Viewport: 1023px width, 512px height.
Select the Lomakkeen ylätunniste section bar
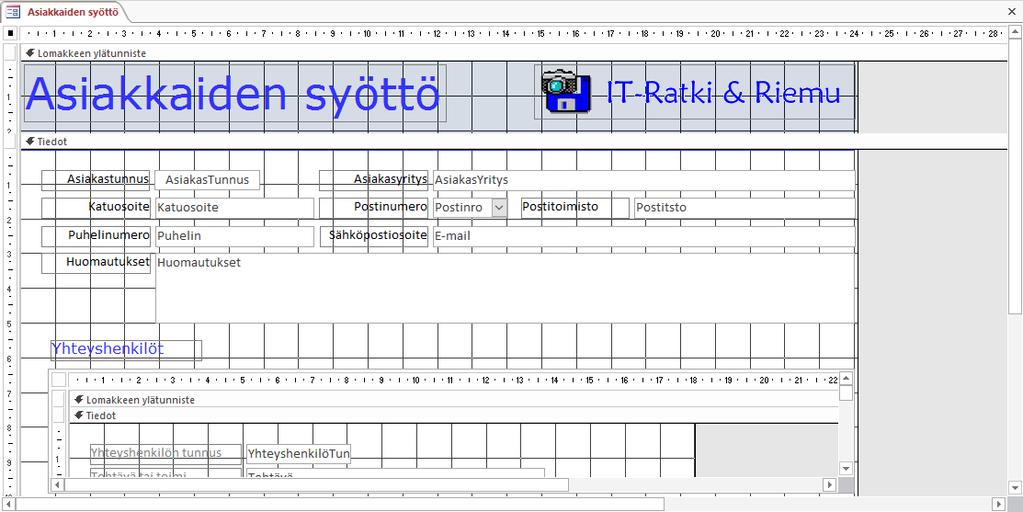coord(514,53)
